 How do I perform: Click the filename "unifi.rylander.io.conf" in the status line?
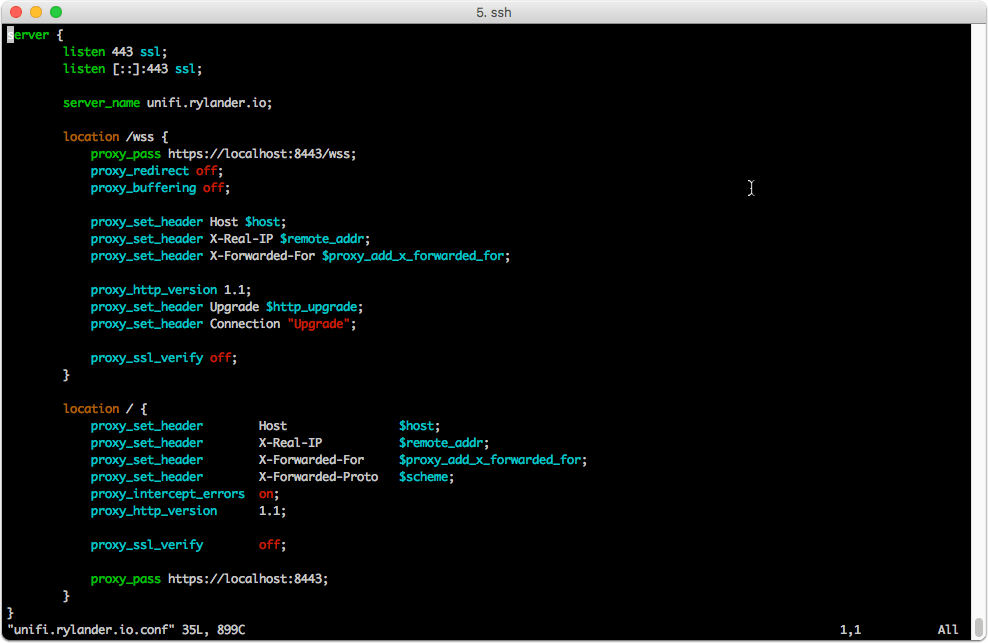(91, 630)
